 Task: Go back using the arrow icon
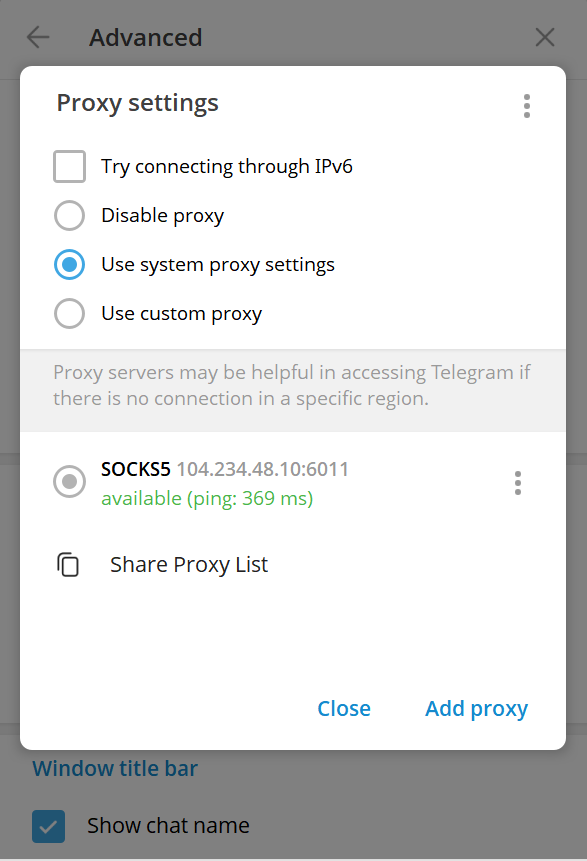(x=36, y=37)
